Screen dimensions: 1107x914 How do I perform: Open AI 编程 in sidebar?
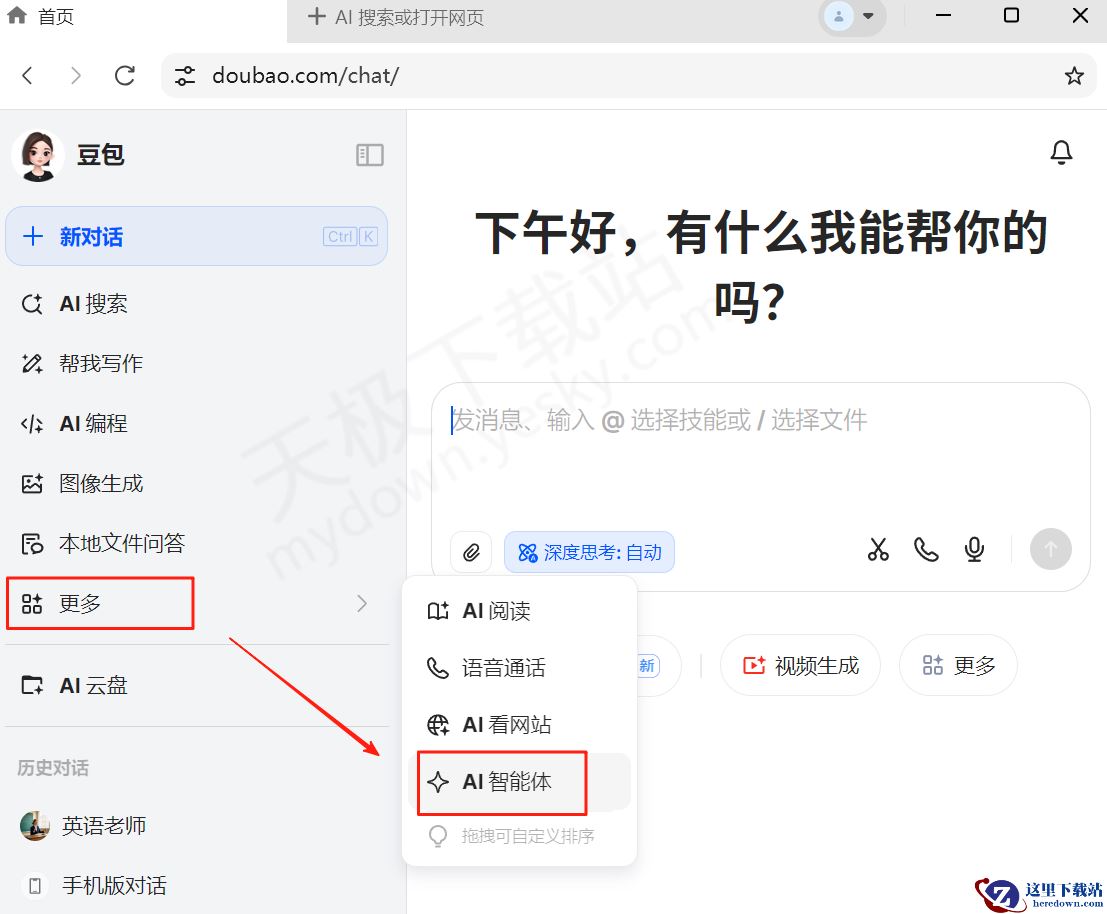pyautogui.click(x=196, y=423)
